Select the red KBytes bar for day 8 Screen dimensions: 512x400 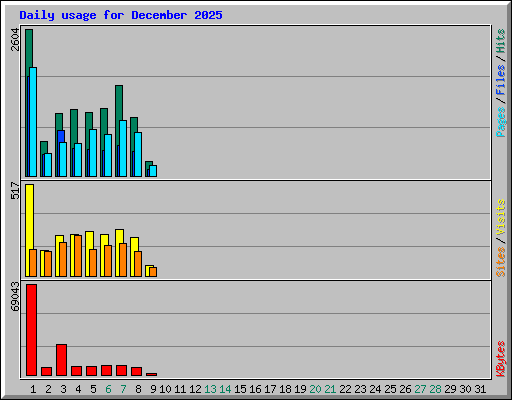coord(136,372)
